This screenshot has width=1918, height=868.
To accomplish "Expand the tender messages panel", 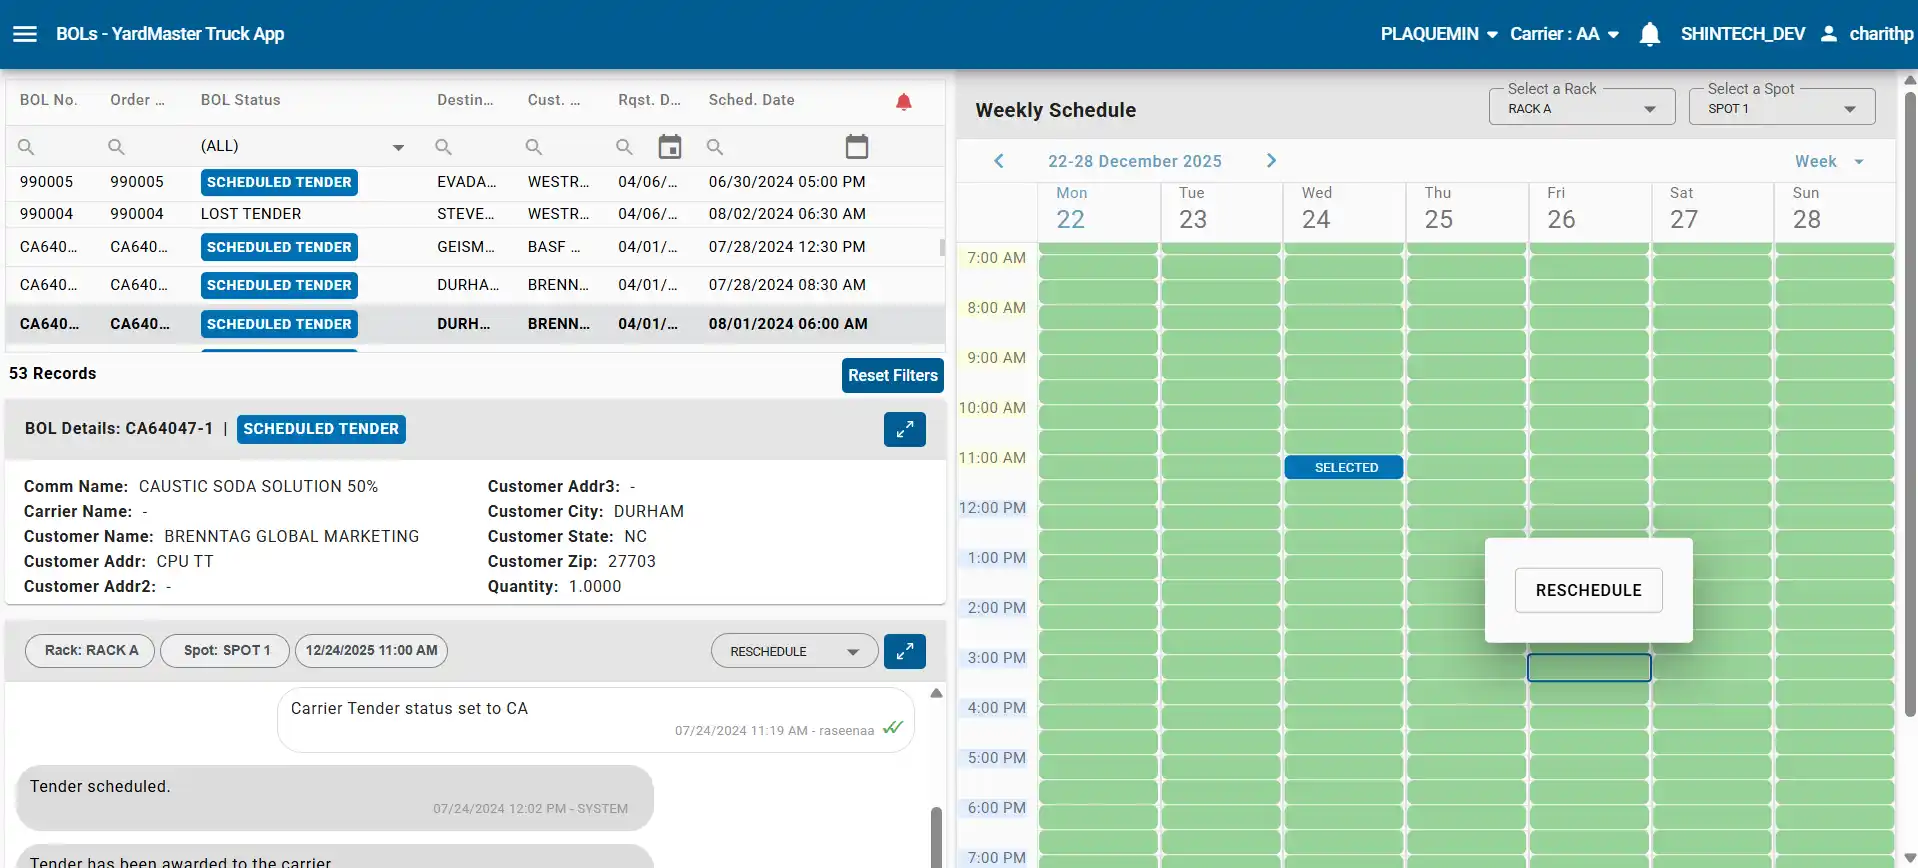I will [904, 651].
